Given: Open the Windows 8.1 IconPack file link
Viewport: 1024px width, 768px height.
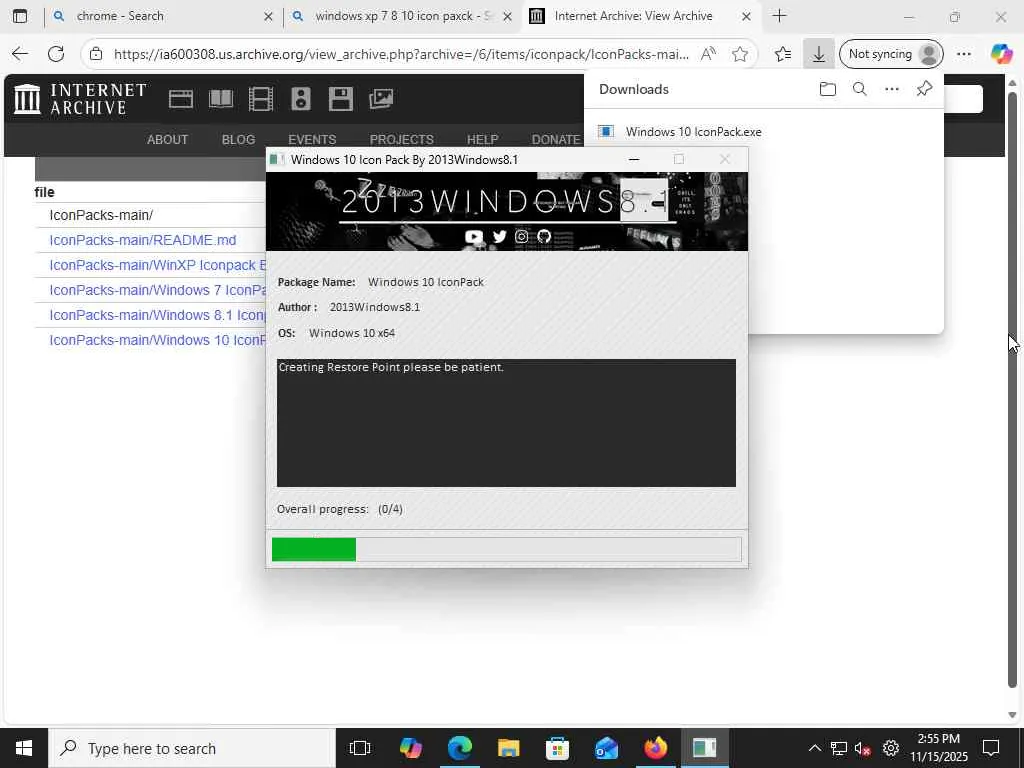Looking at the screenshot, I should click(x=157, y=315).
